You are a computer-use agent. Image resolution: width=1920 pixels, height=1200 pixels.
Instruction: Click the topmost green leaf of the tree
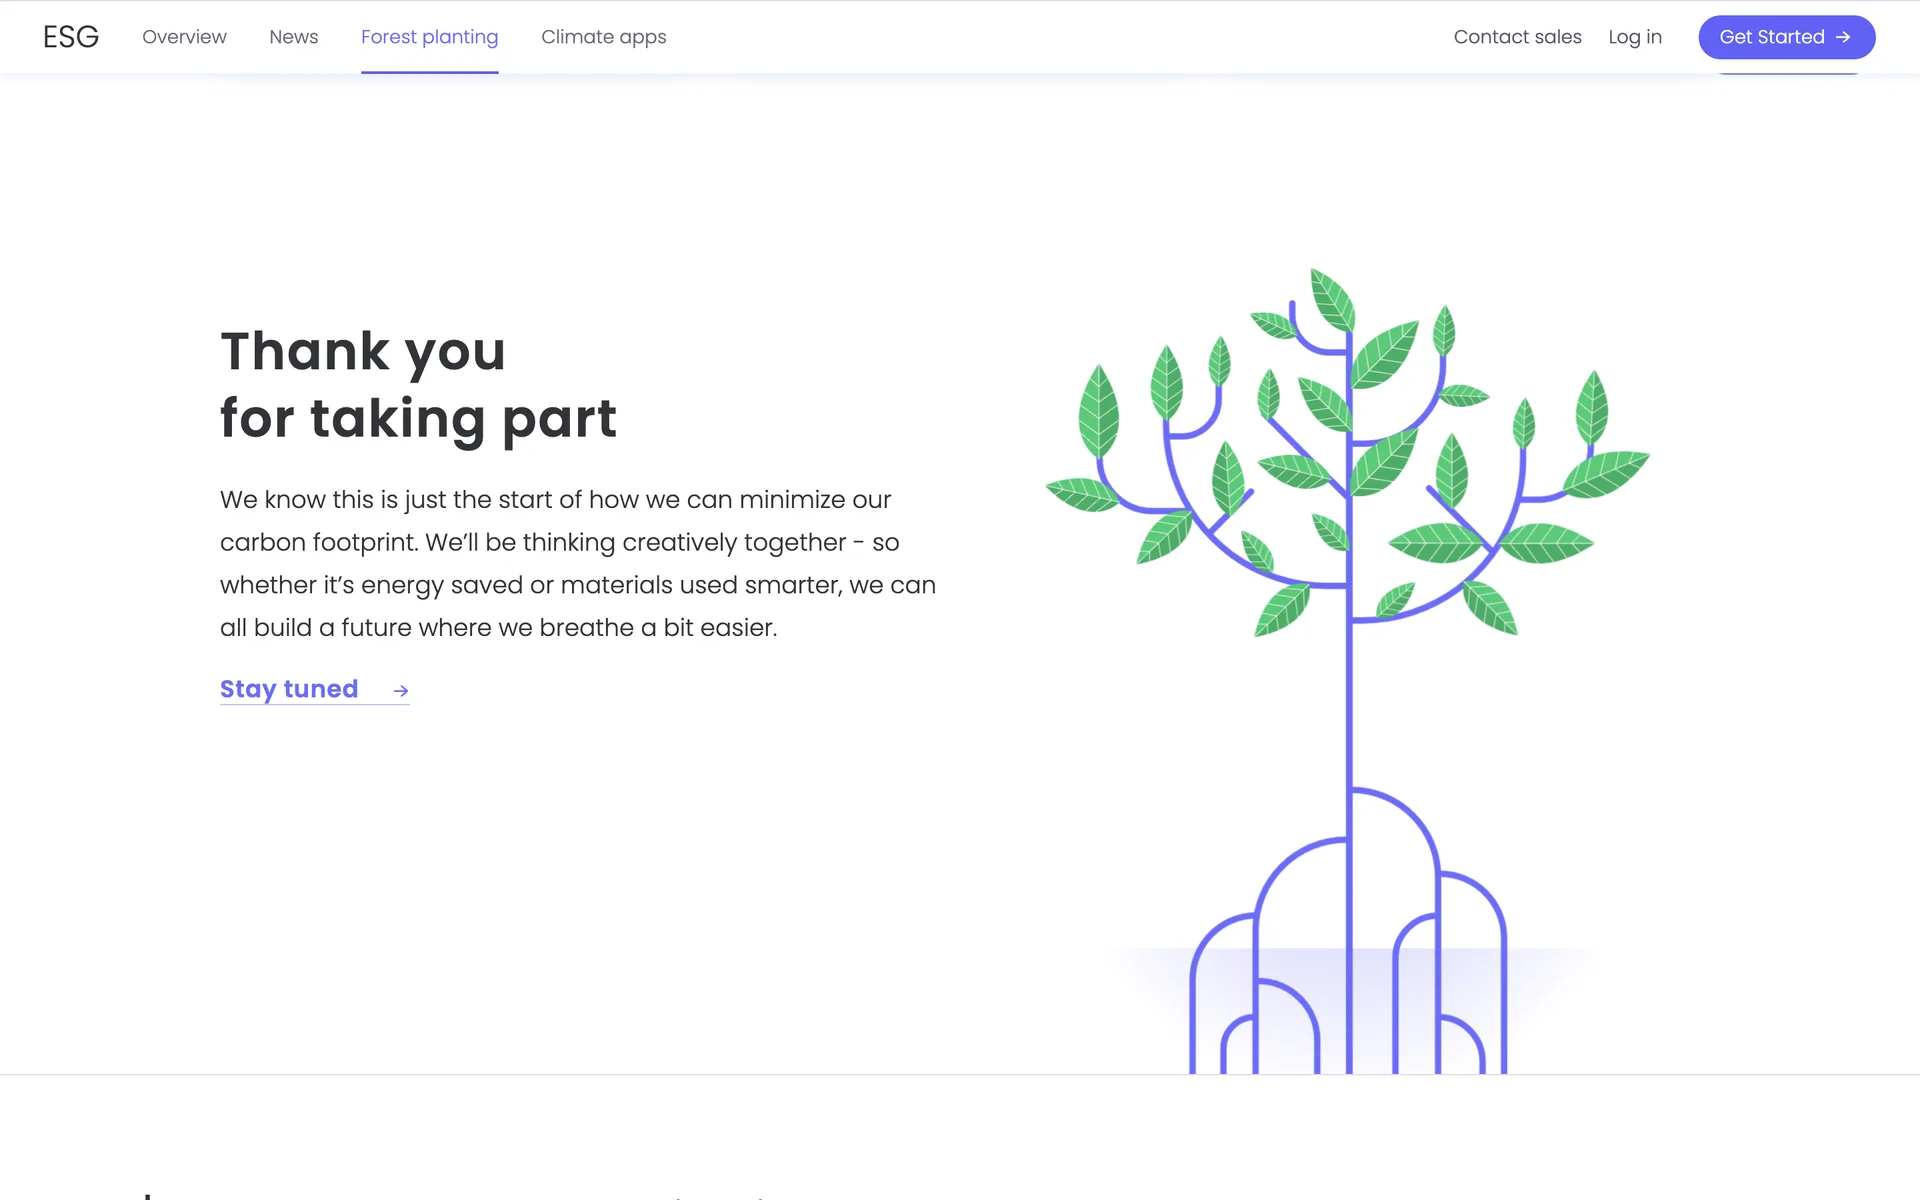[x=1334, y=298]
